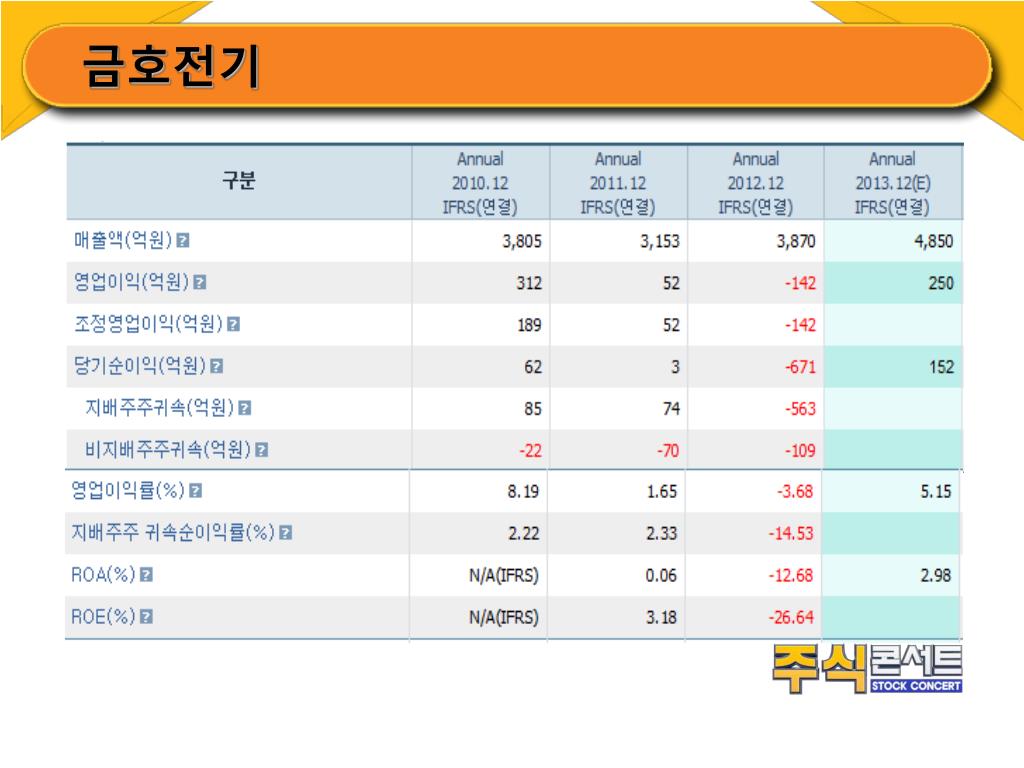Select the 1.65 operating margin value
The width and height of the screenshot is (1024, 768).
[662, 492]
